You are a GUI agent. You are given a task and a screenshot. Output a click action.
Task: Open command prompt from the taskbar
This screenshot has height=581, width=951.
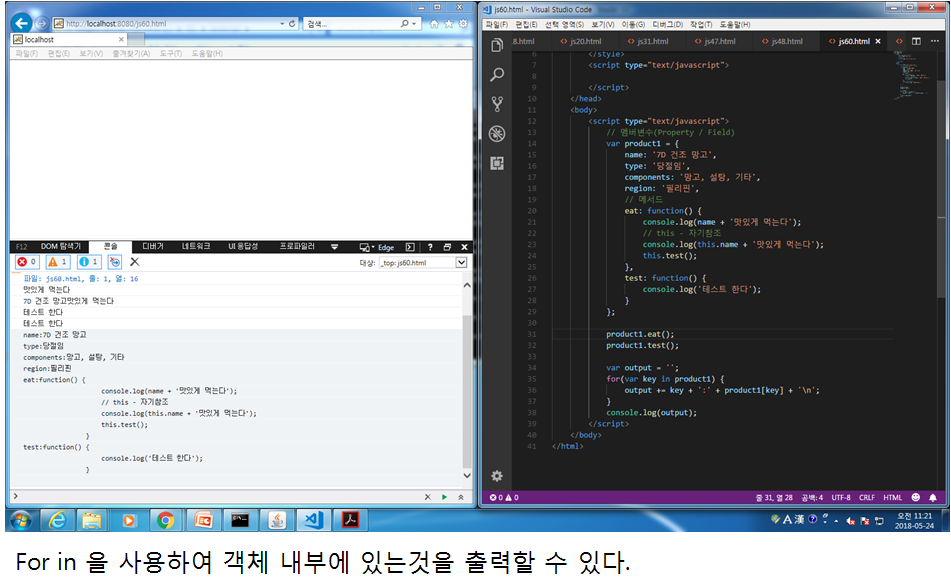pos(240,520)
